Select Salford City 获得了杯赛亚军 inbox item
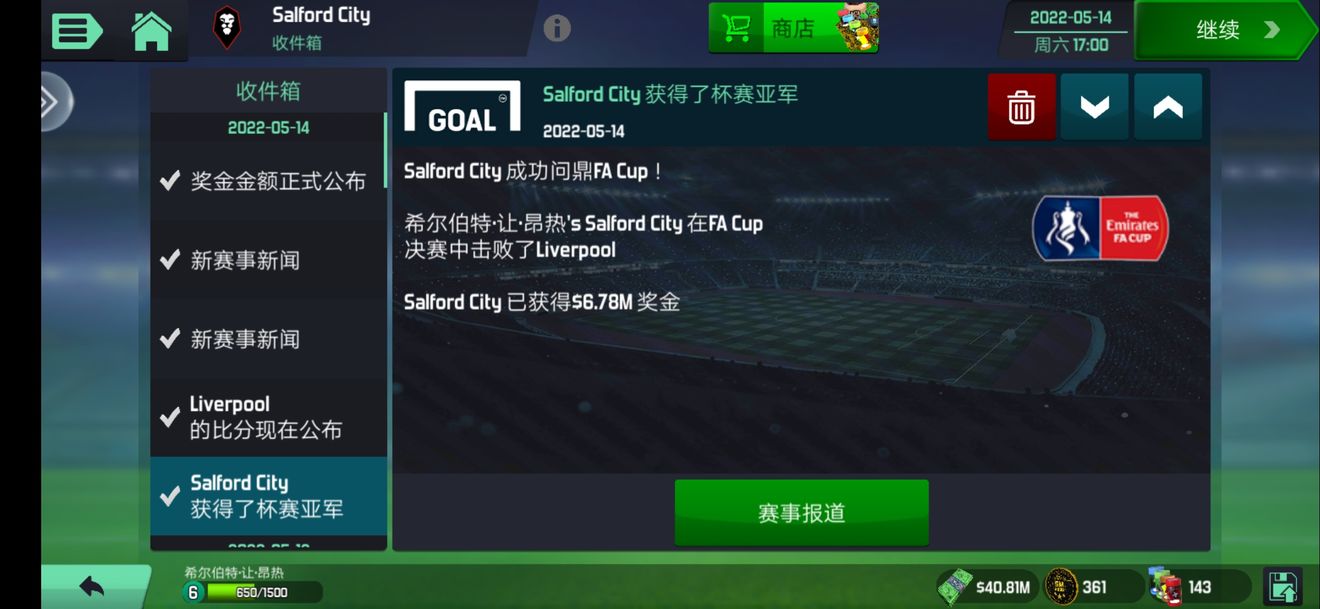 [x=268, y=496]
